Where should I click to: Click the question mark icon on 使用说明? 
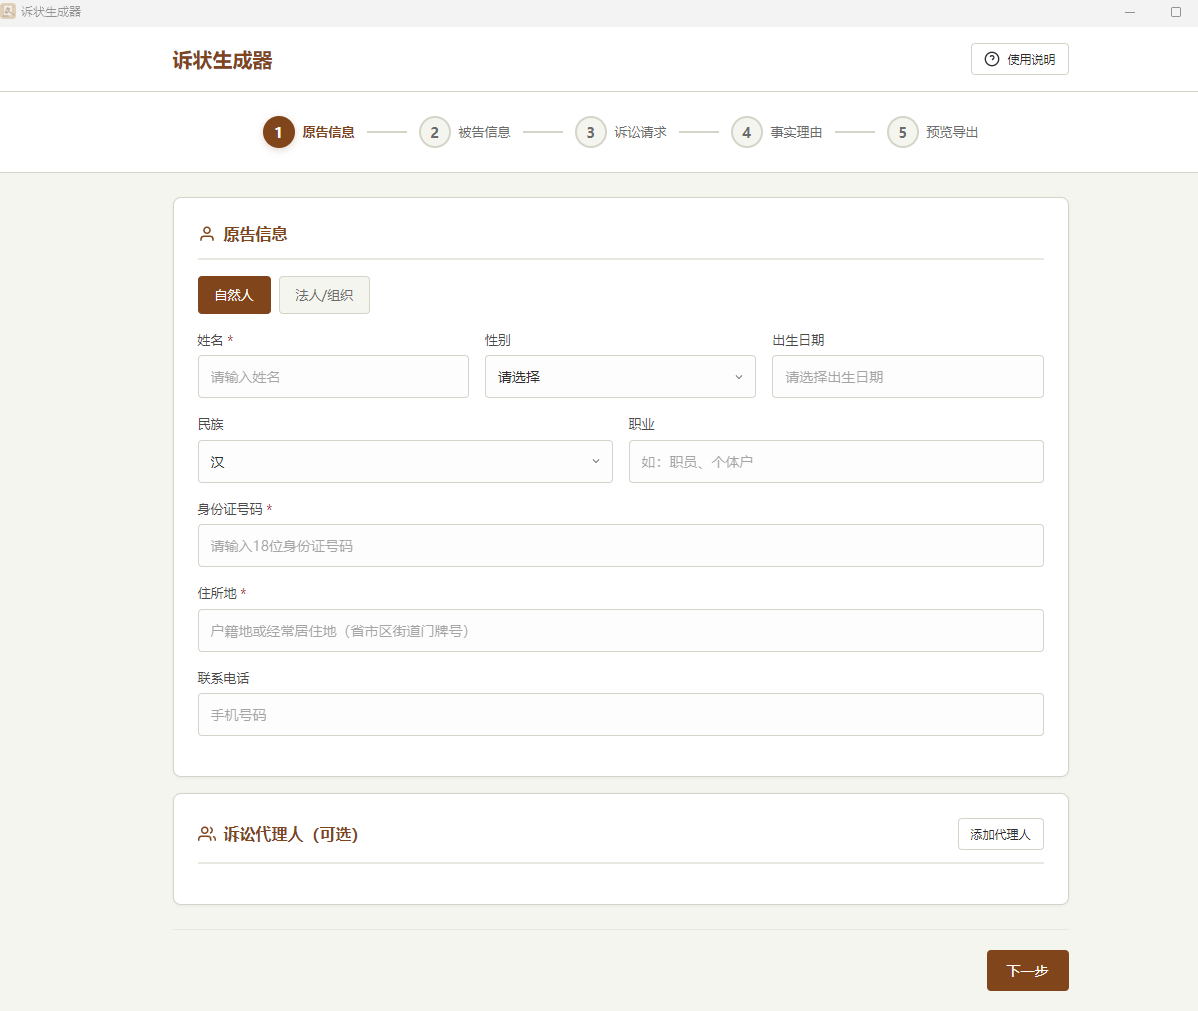tap(990, 58)
